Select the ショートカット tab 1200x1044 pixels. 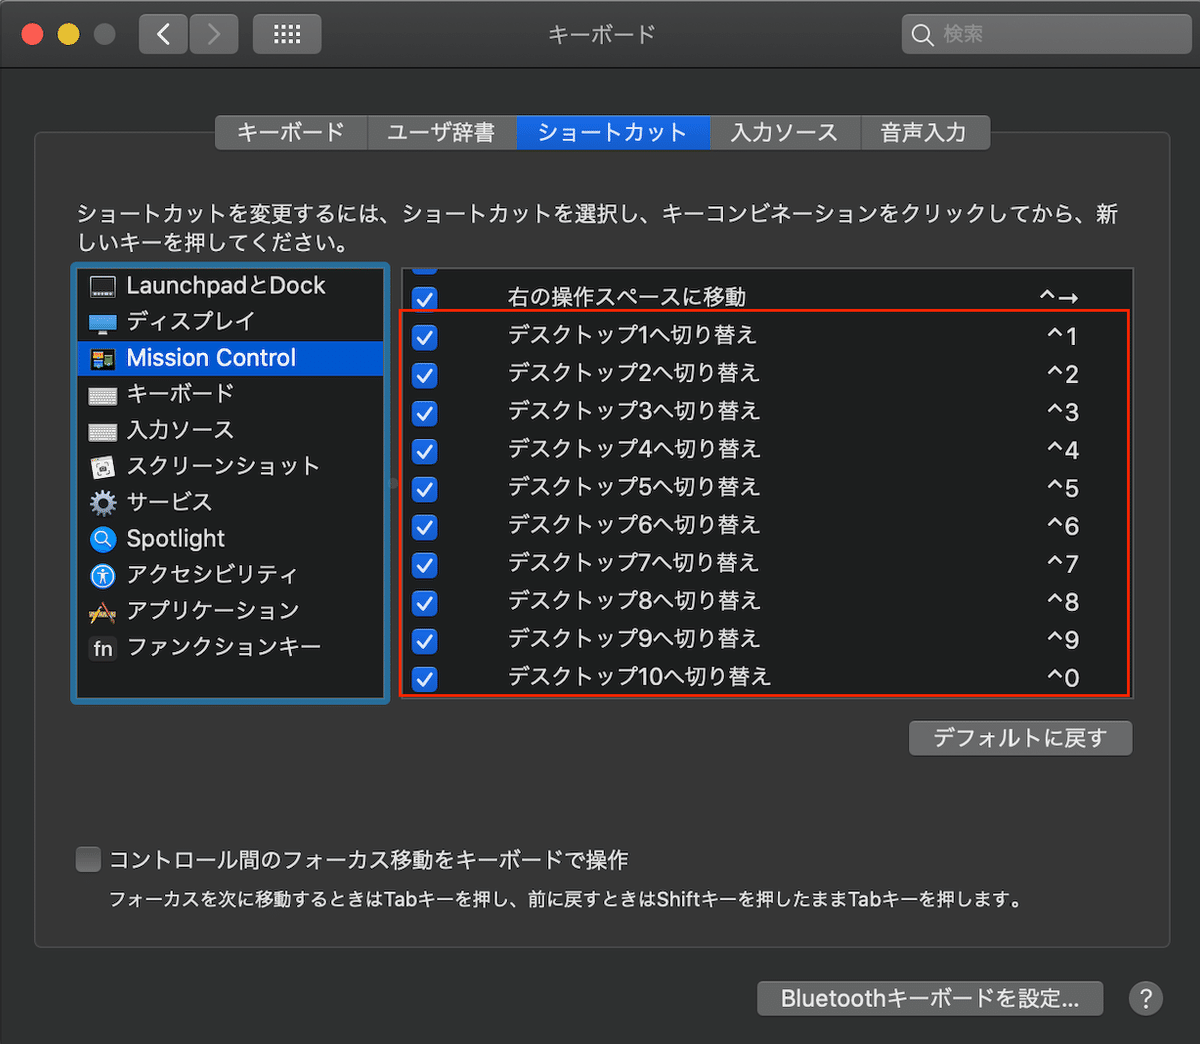pyautogui.click(x=613, y=132)
